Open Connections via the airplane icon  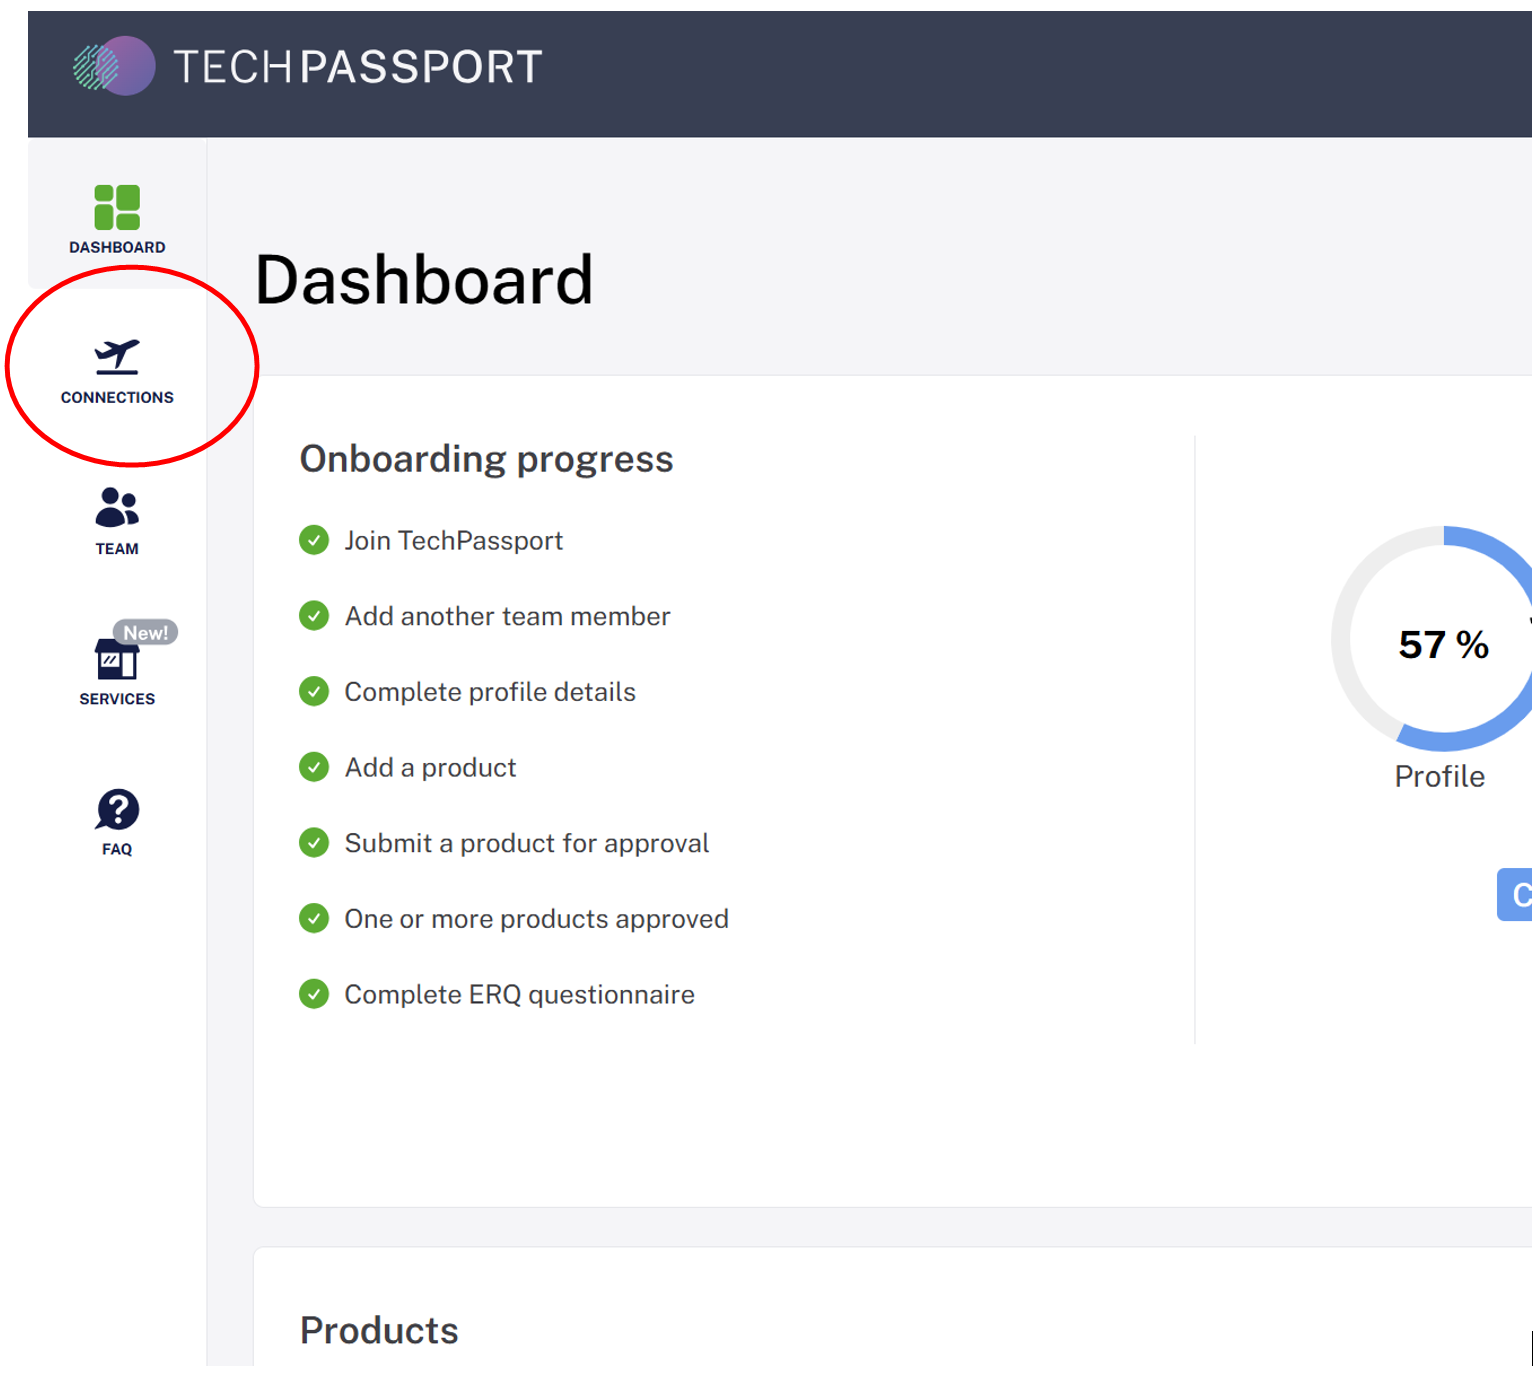pyautogui.click(x=117, y=357)
